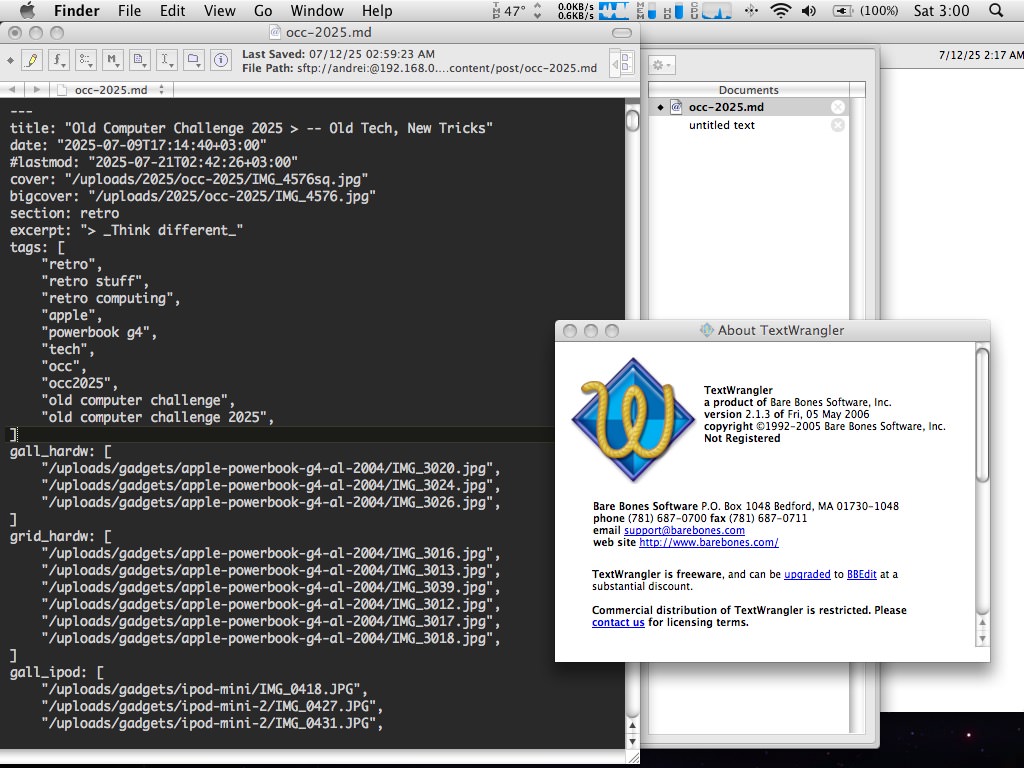Close occ-2025.md via its drawer close icon
The height and width of the screenshot is (768, 1024).
[838, 107]
